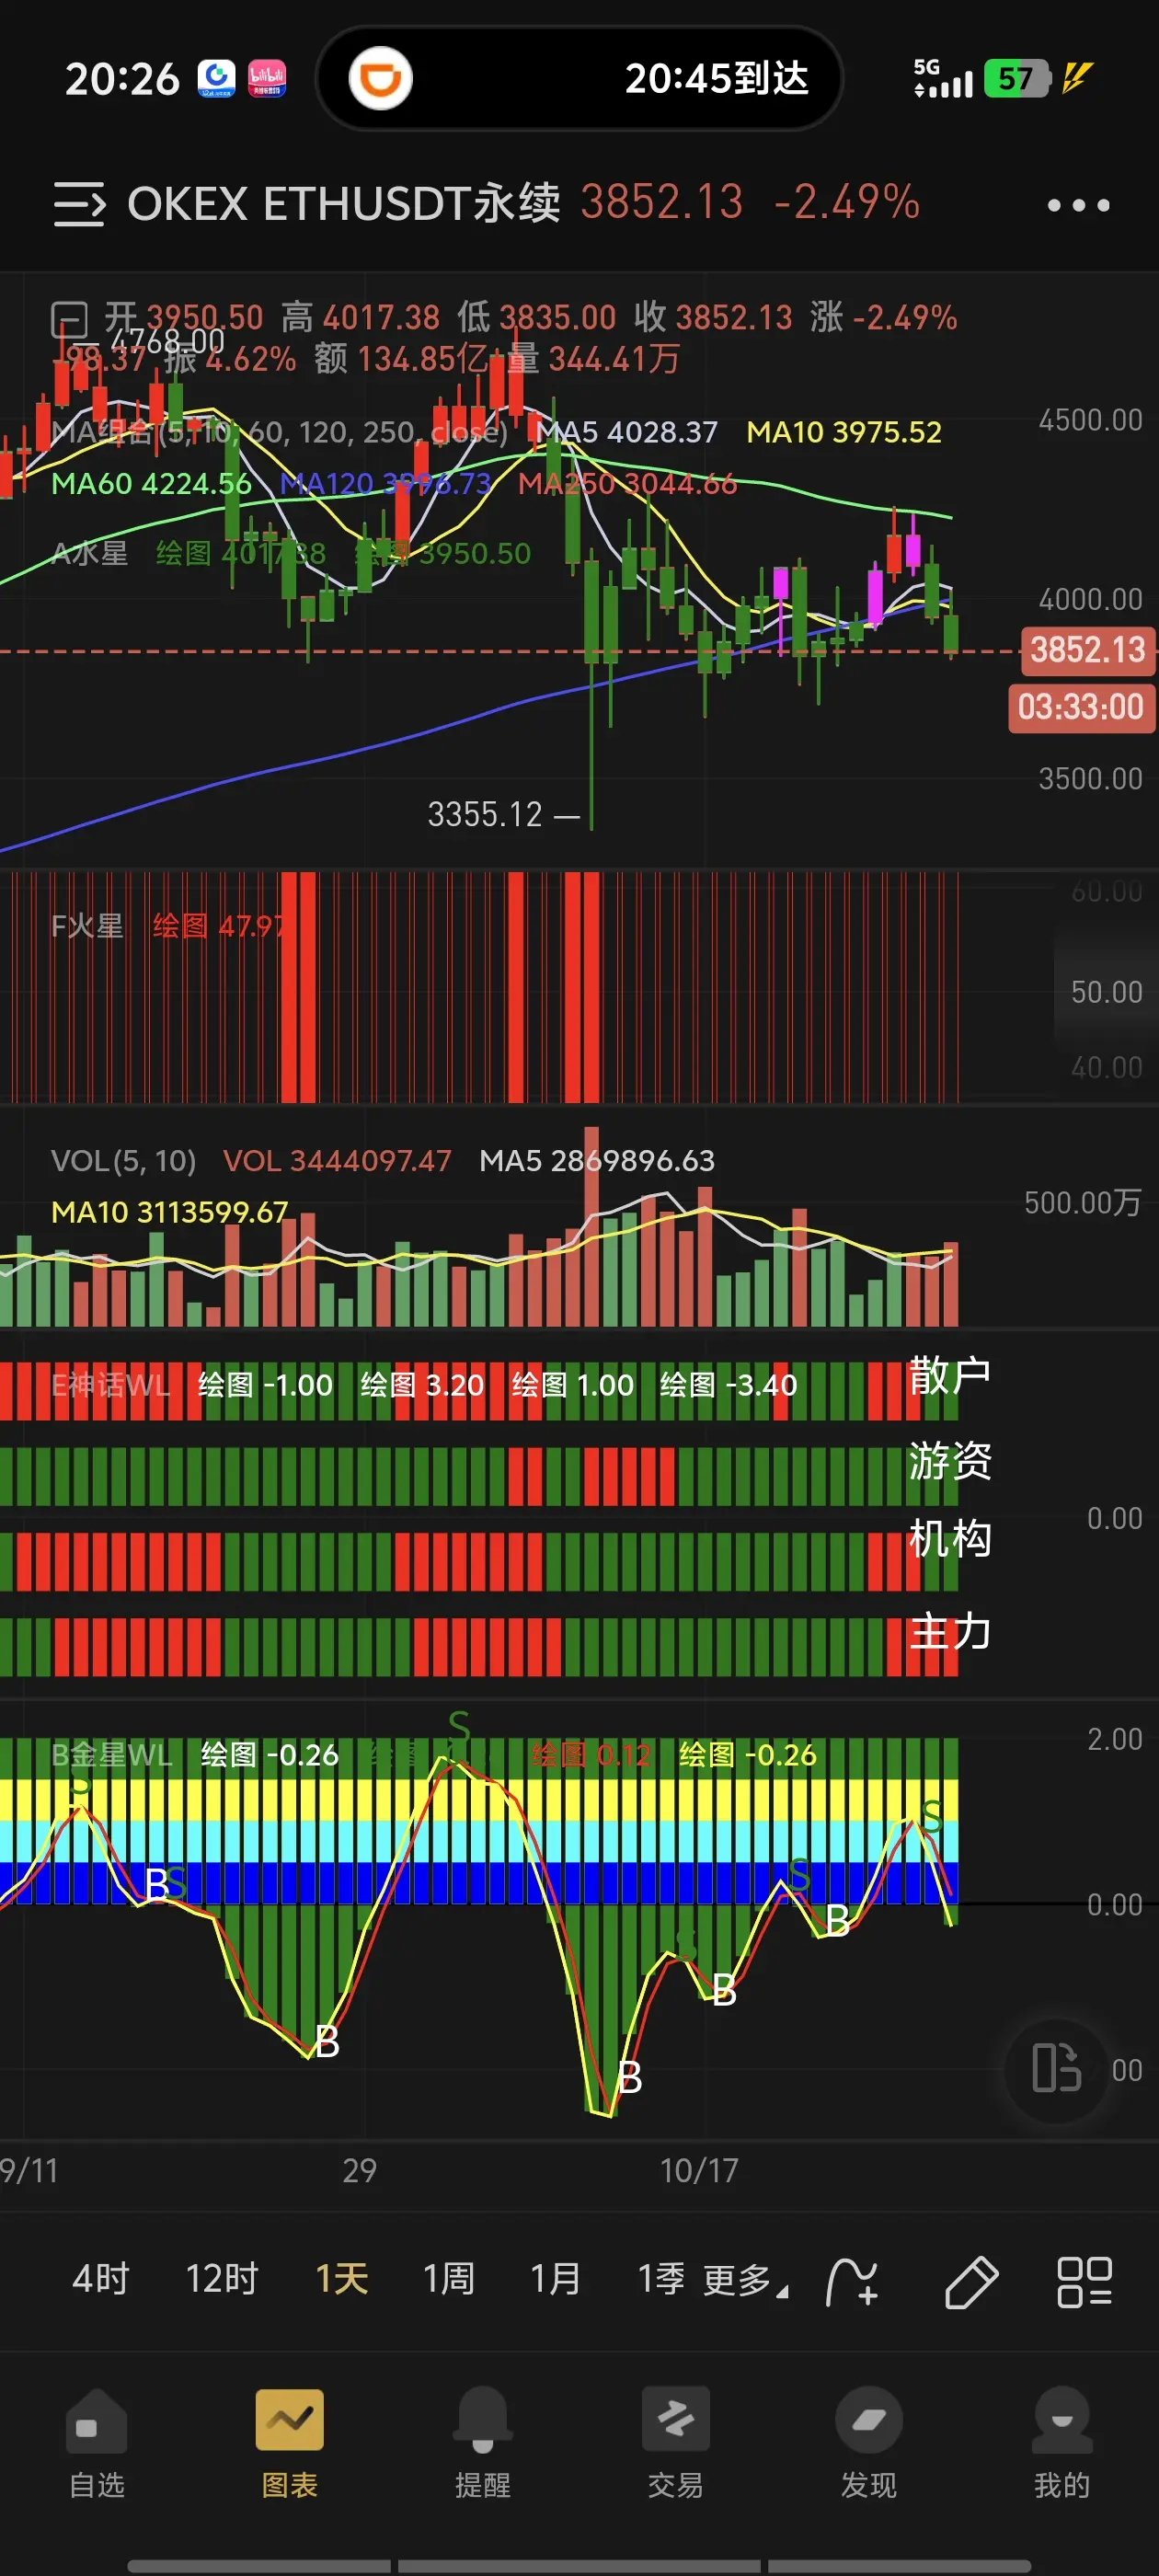Tap the 机构 row label
Screen dimensions: 1159x2576
click(x=950, y=1539)
